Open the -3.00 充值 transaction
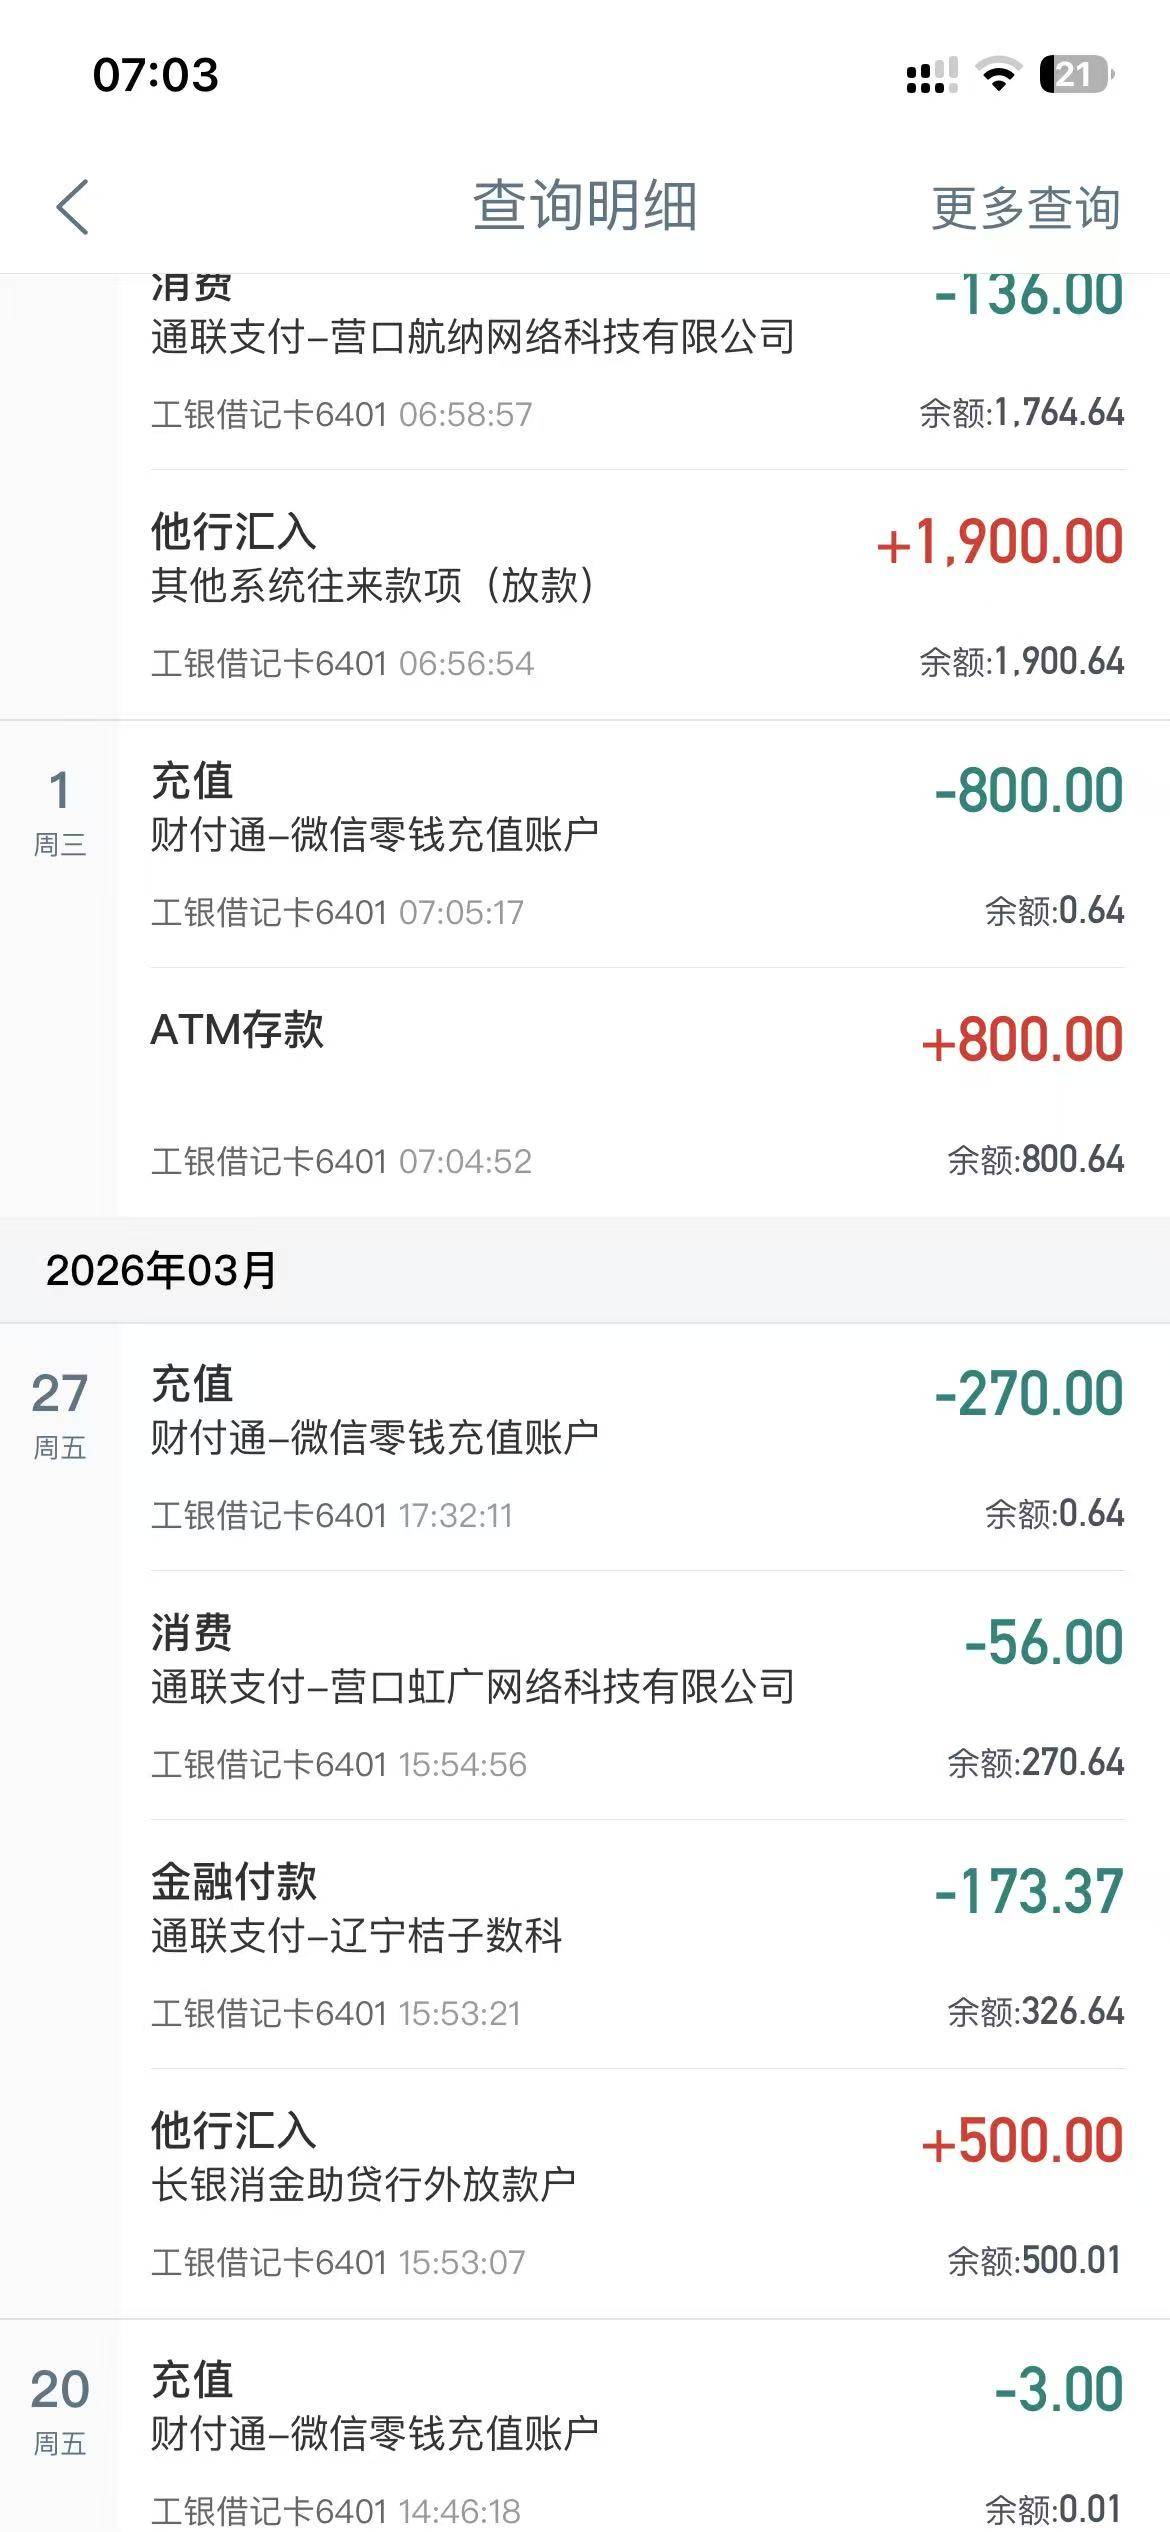 pos(636,2440)
